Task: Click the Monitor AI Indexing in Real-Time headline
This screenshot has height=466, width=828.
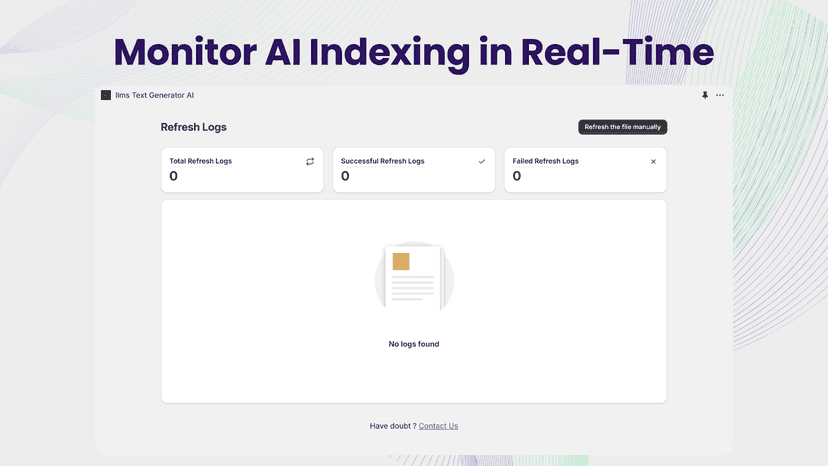Action: click(414, 53)
